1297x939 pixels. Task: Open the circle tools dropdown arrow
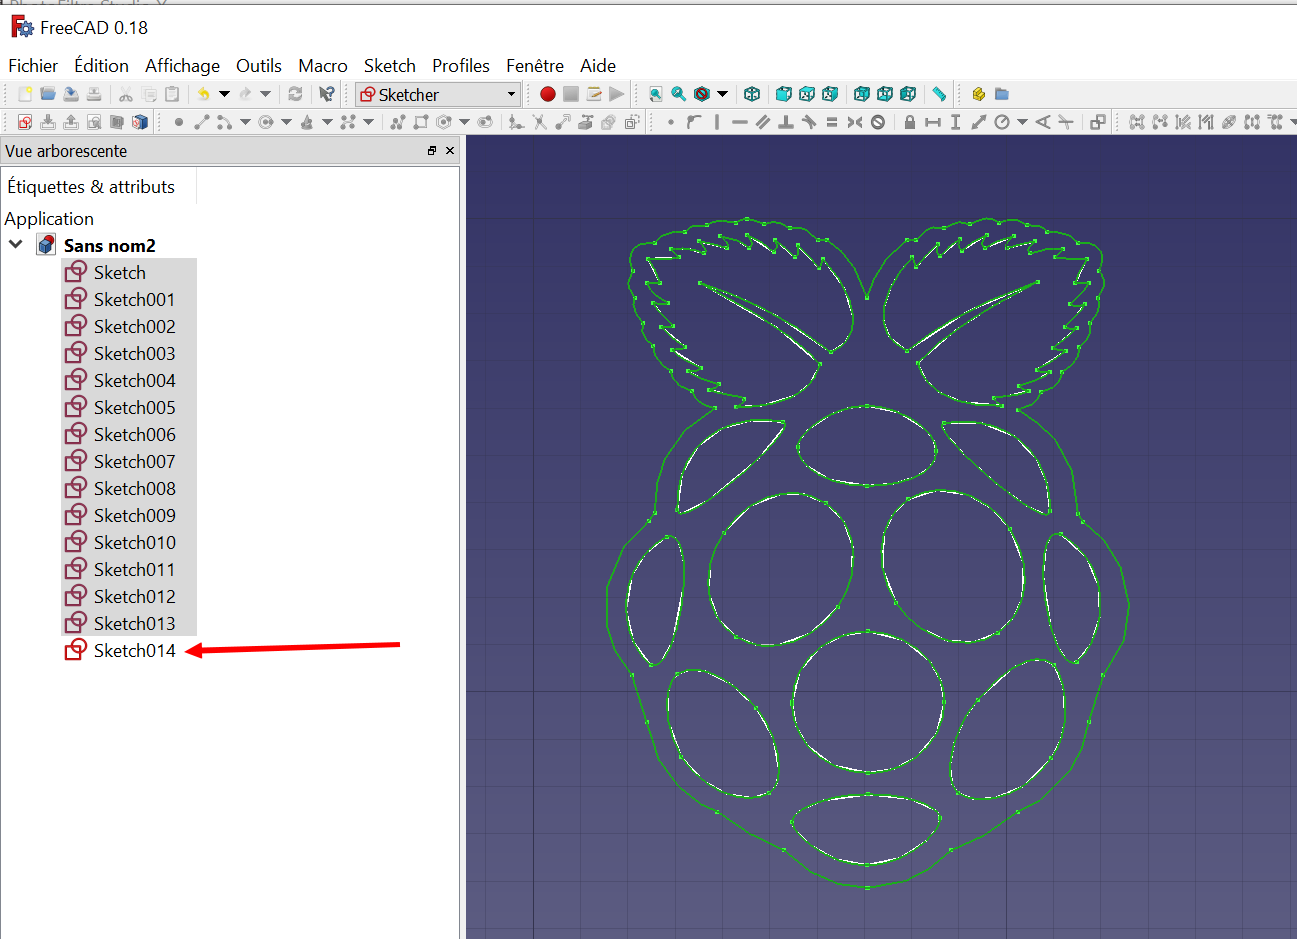(x=286, y=122)
